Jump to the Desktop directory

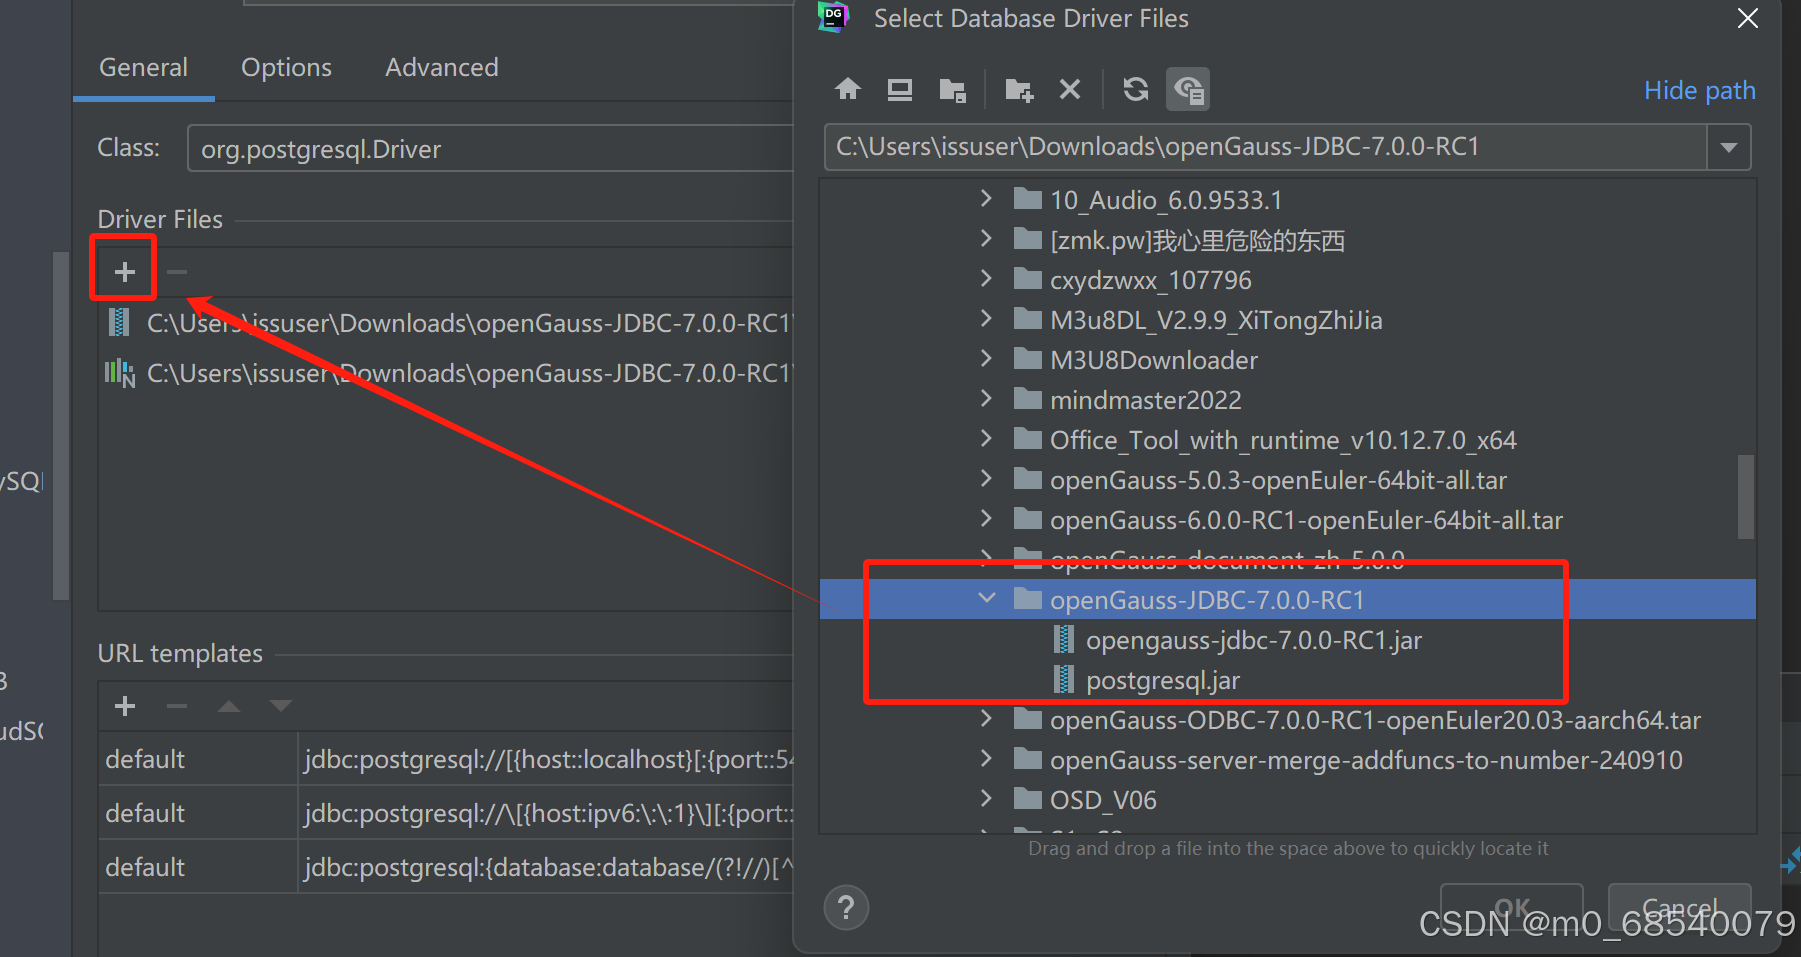[899, 89]
